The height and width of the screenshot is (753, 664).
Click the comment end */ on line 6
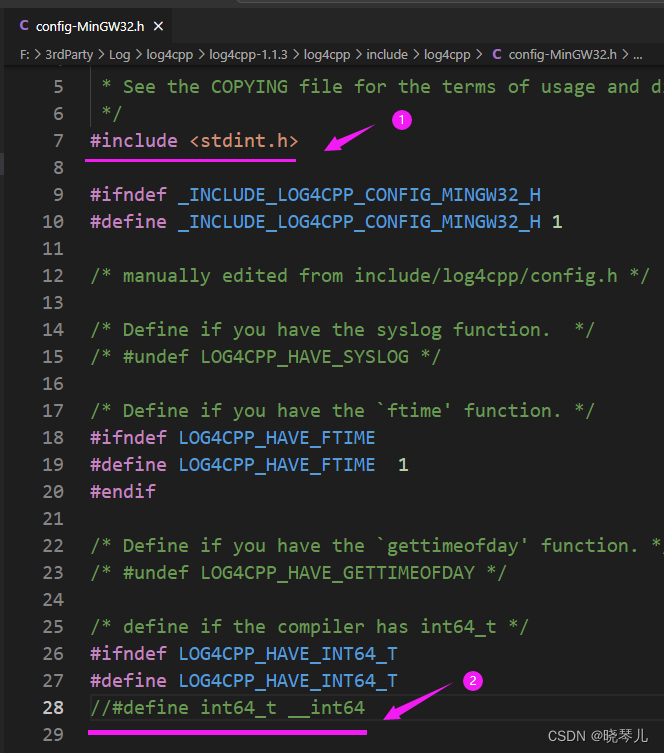(x=111, y=114)
